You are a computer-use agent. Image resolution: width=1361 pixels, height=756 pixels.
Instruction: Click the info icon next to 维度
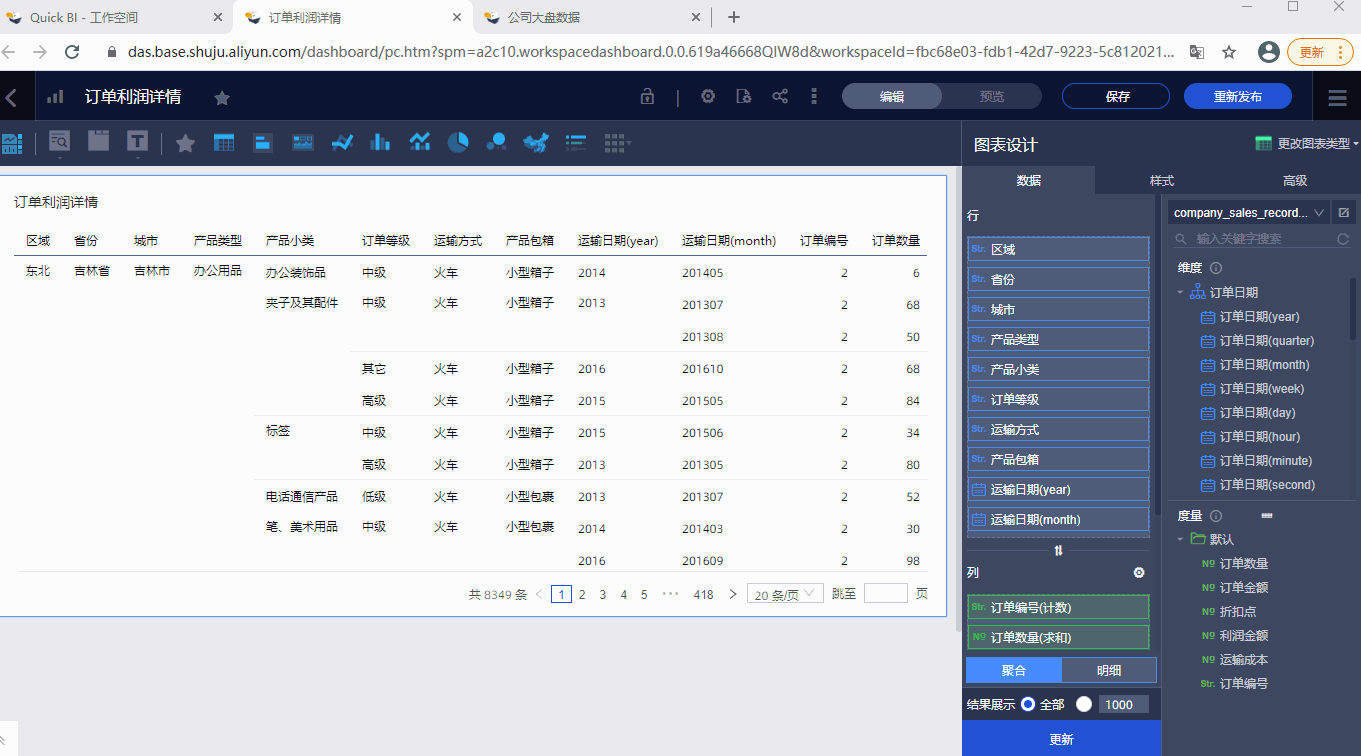click(x=1216, y=268)
